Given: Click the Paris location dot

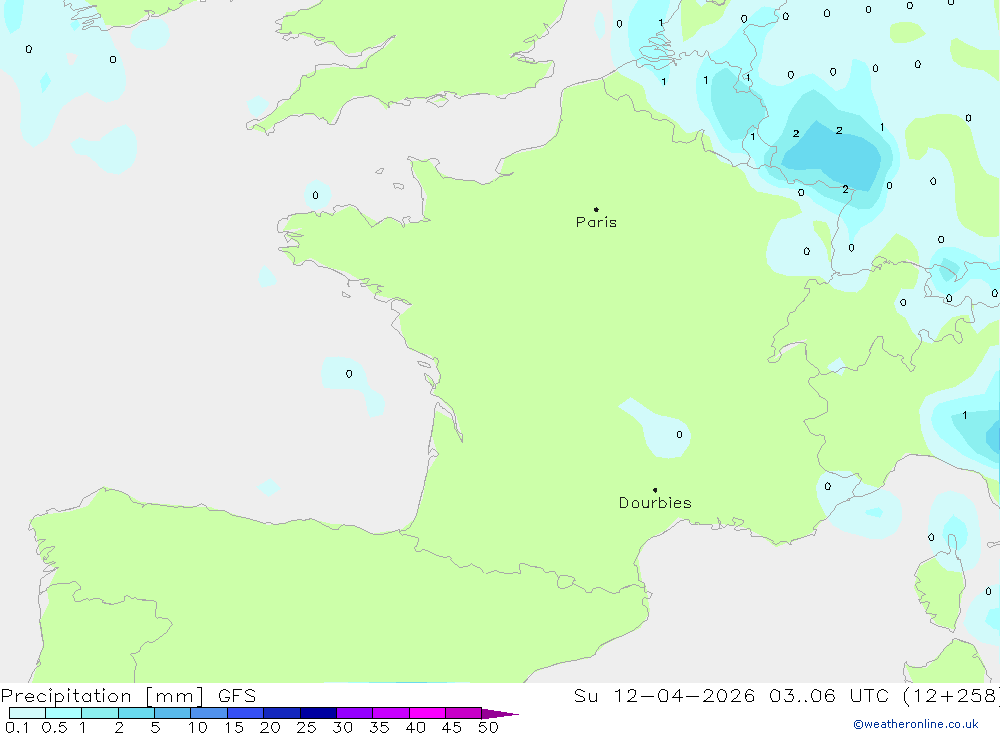Looking at the screenshot, I should click(x=596, y=209).
